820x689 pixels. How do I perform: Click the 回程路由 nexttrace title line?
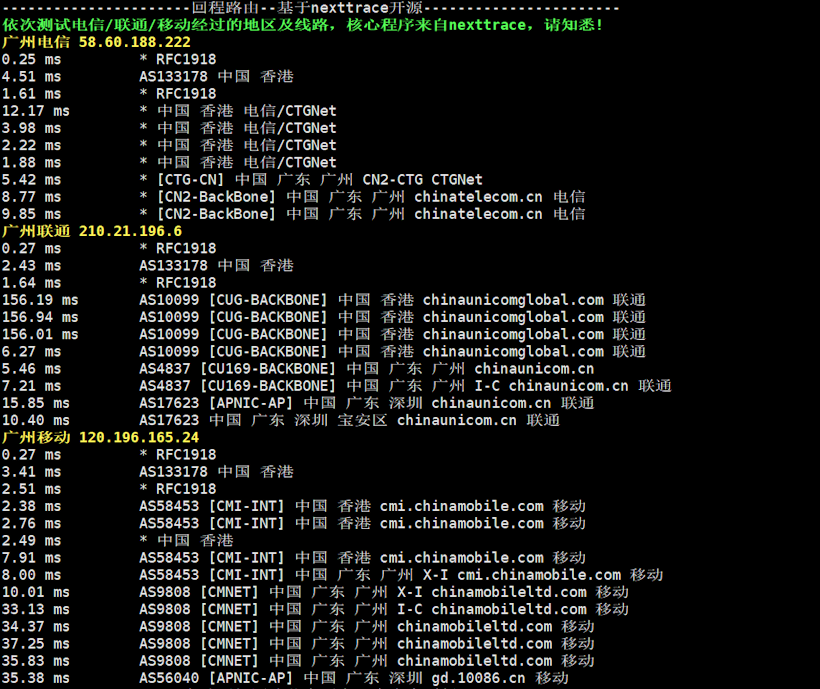click(x=311, y=8)
